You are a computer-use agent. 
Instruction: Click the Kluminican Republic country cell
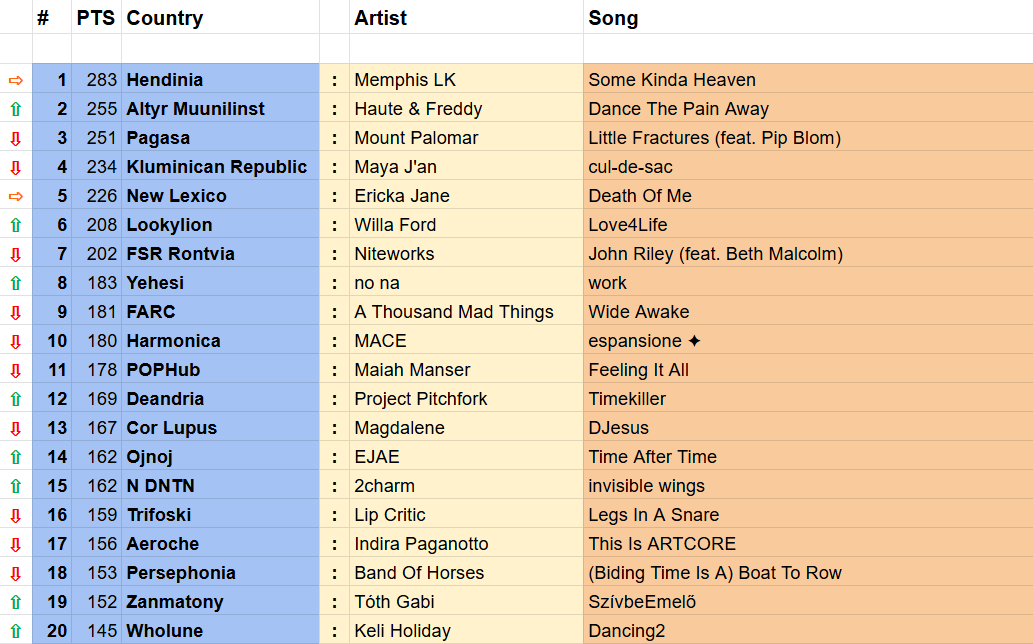(x=217, y=167)
